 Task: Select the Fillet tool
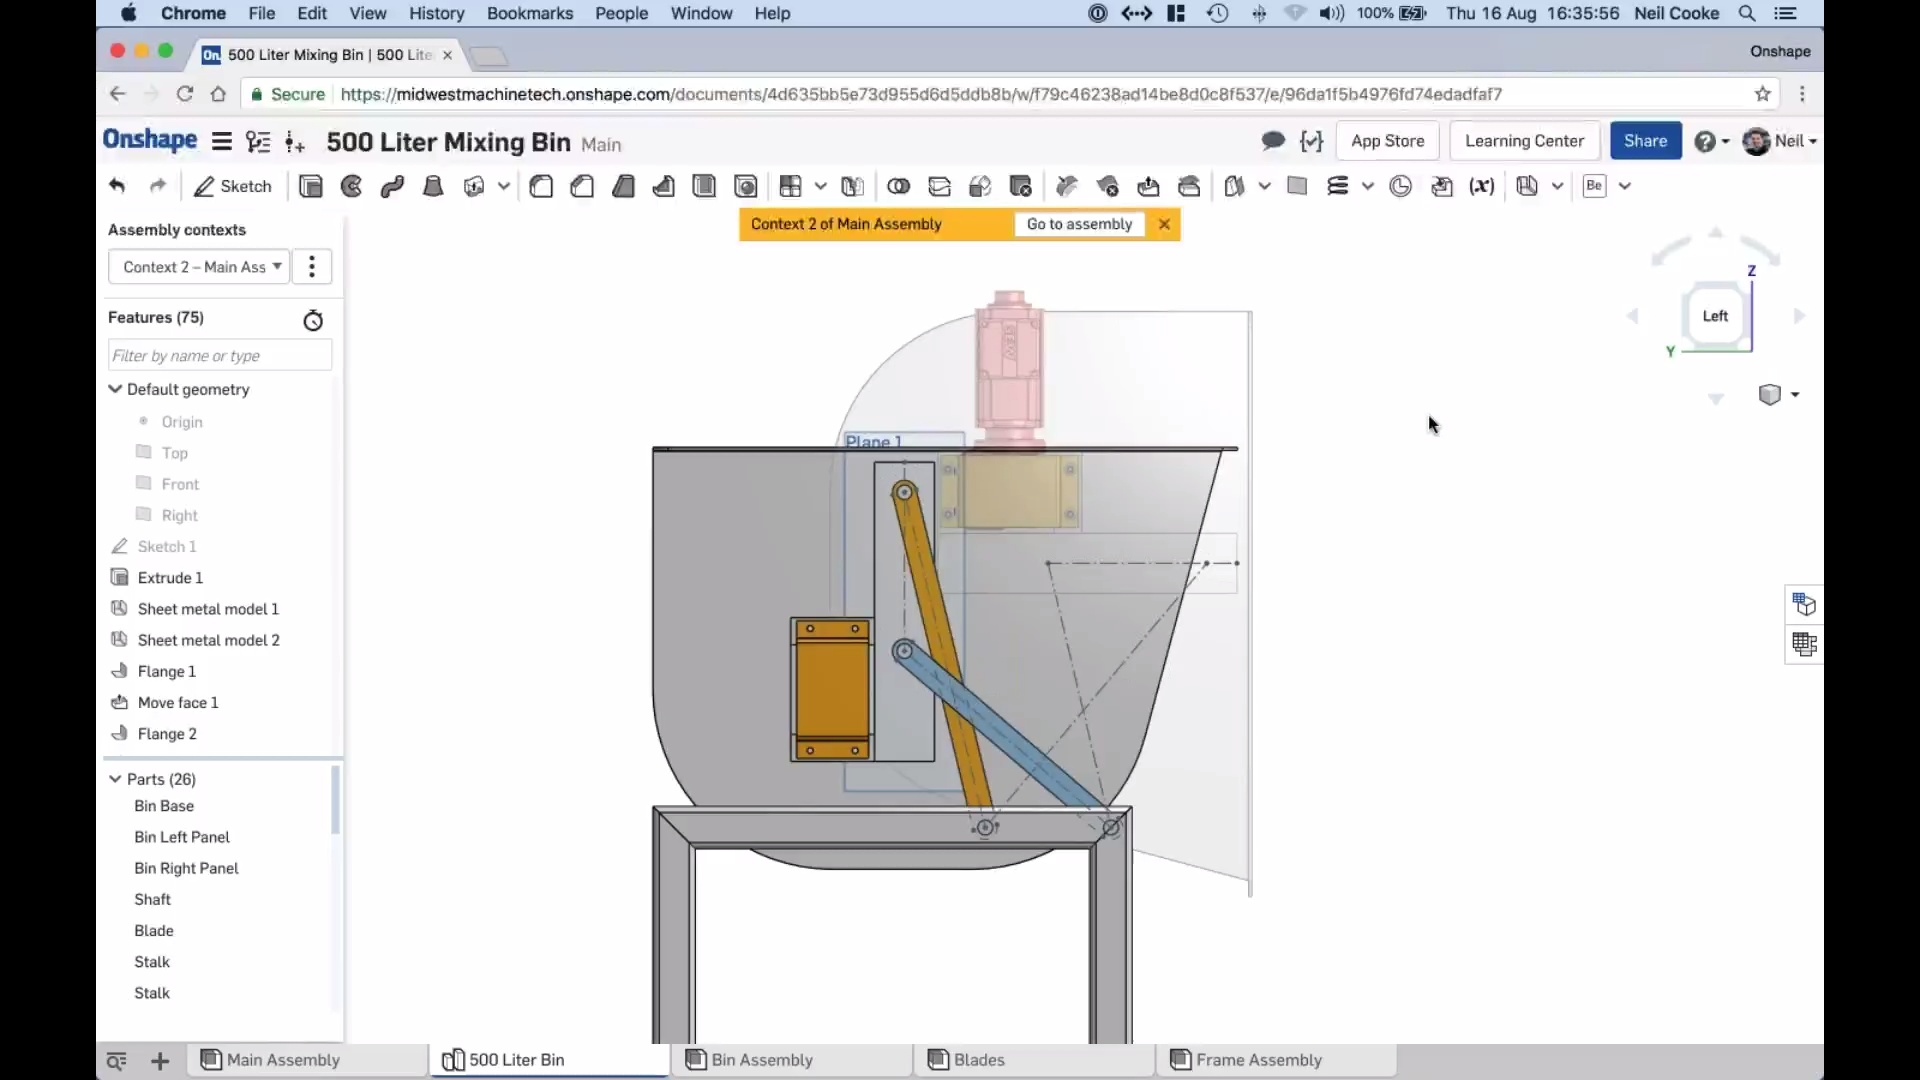pos(541,187)
